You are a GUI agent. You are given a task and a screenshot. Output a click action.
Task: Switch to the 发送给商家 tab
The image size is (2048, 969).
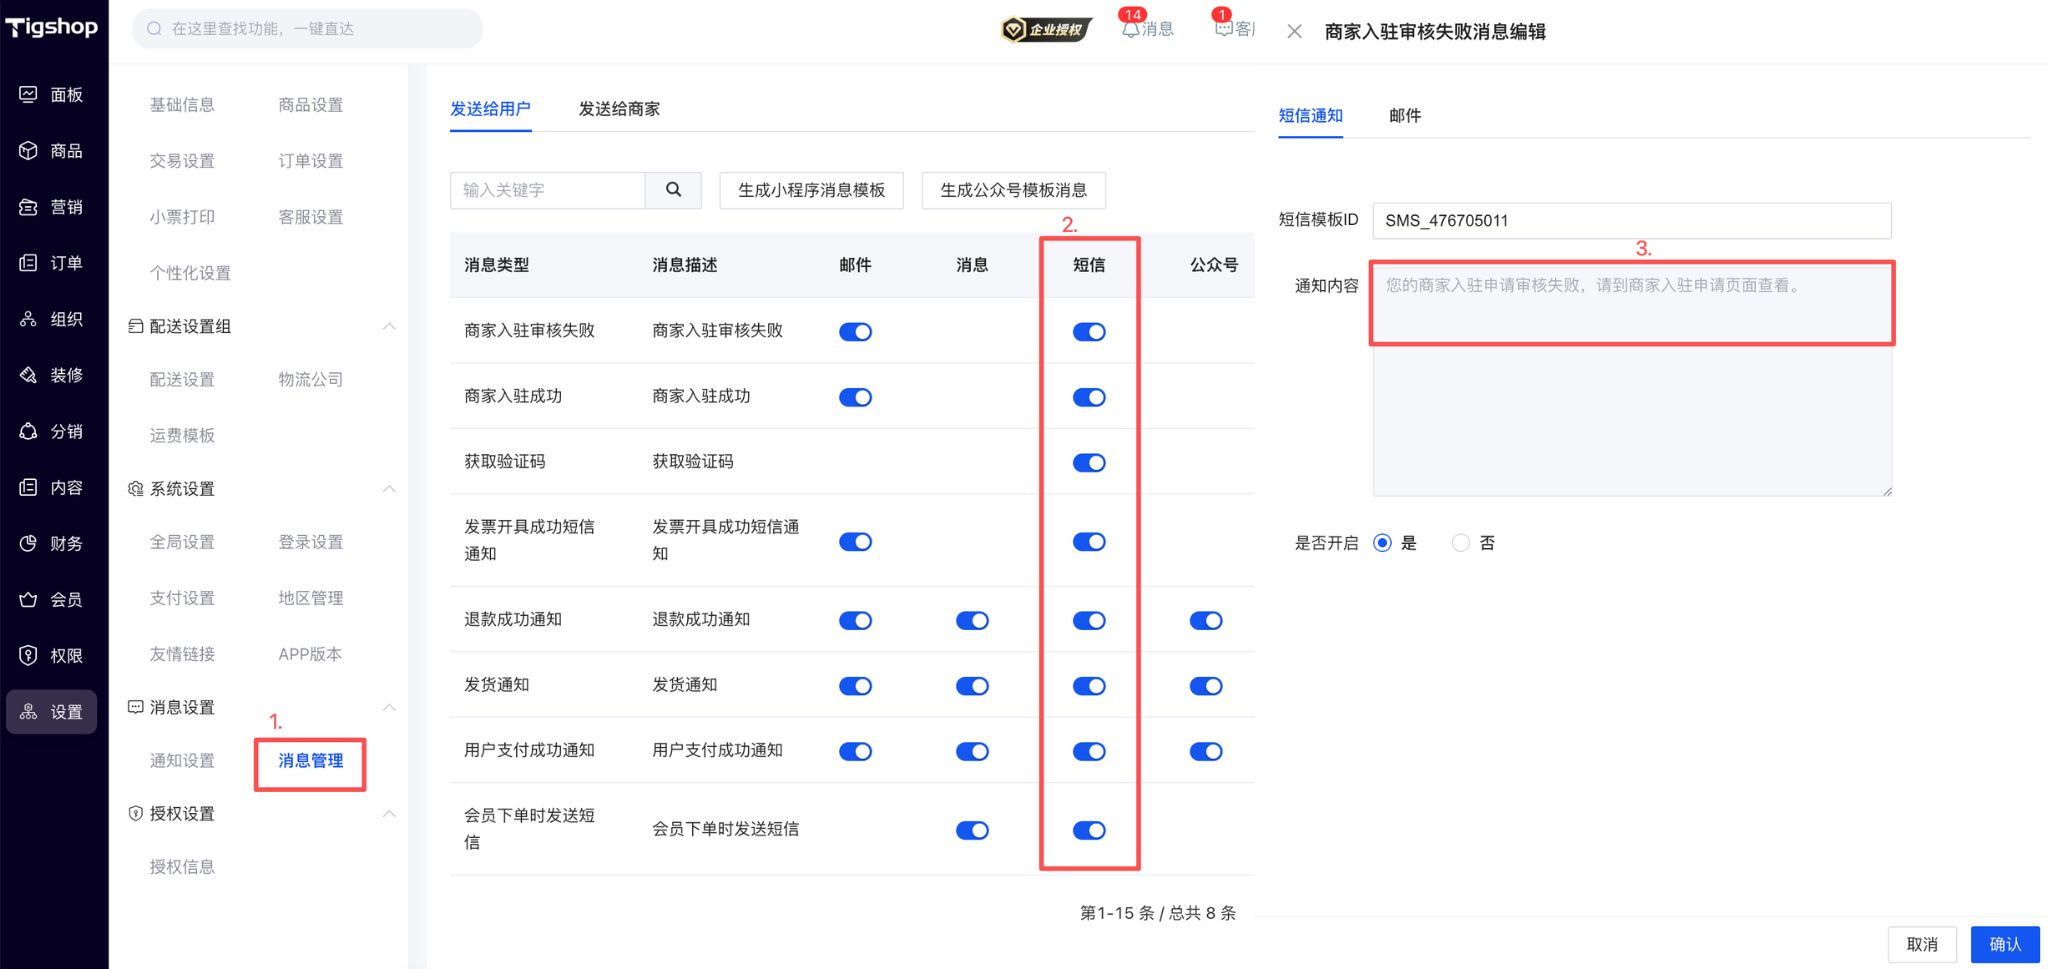617,109
